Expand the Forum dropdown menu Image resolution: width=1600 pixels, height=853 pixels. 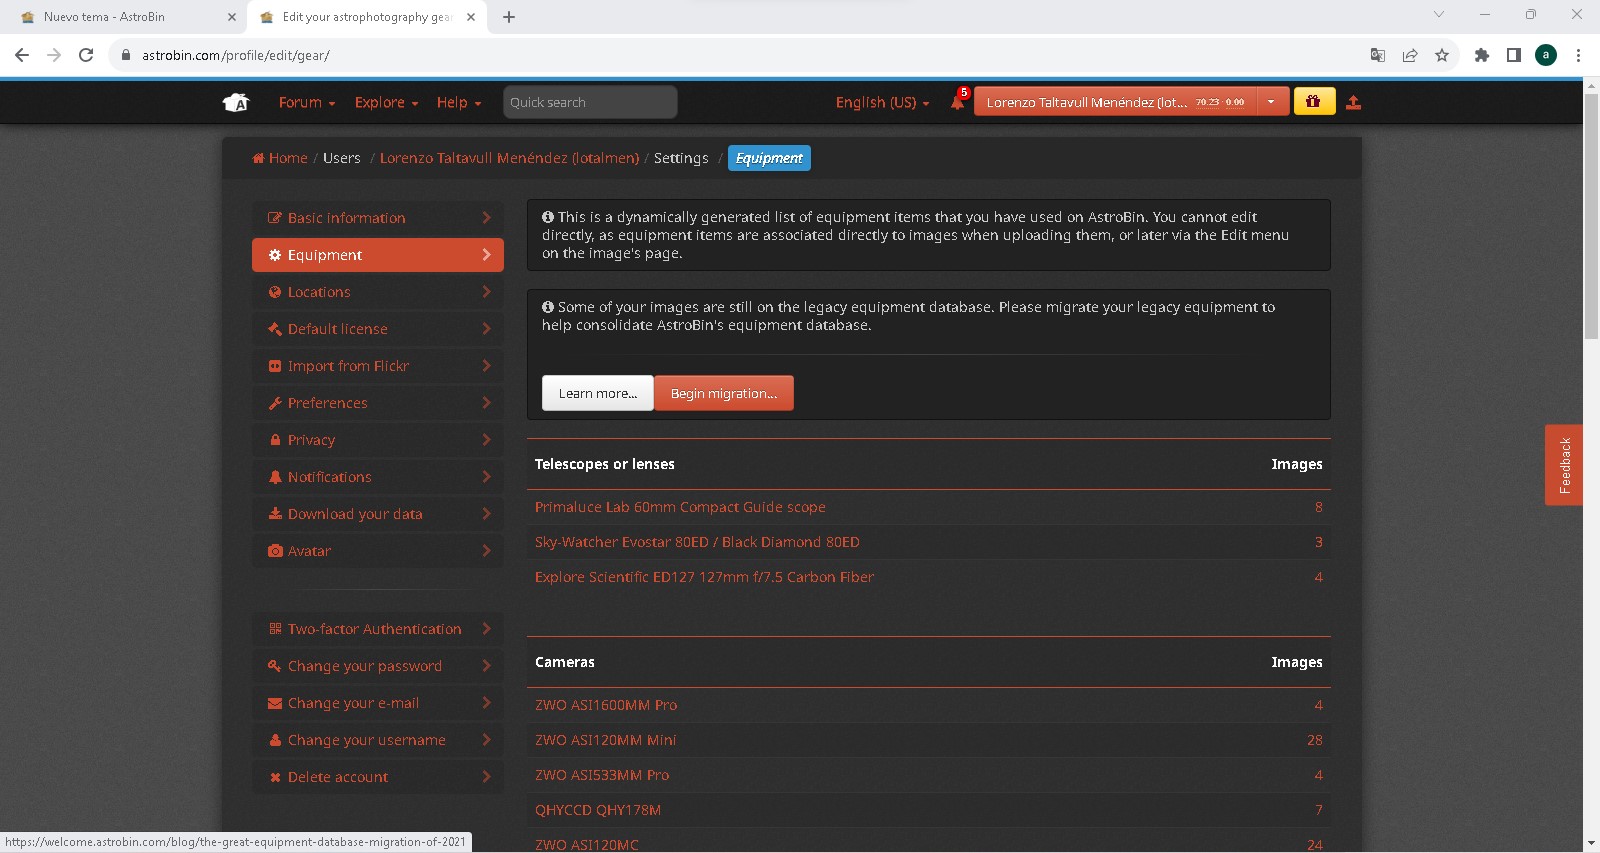(307, 102)
